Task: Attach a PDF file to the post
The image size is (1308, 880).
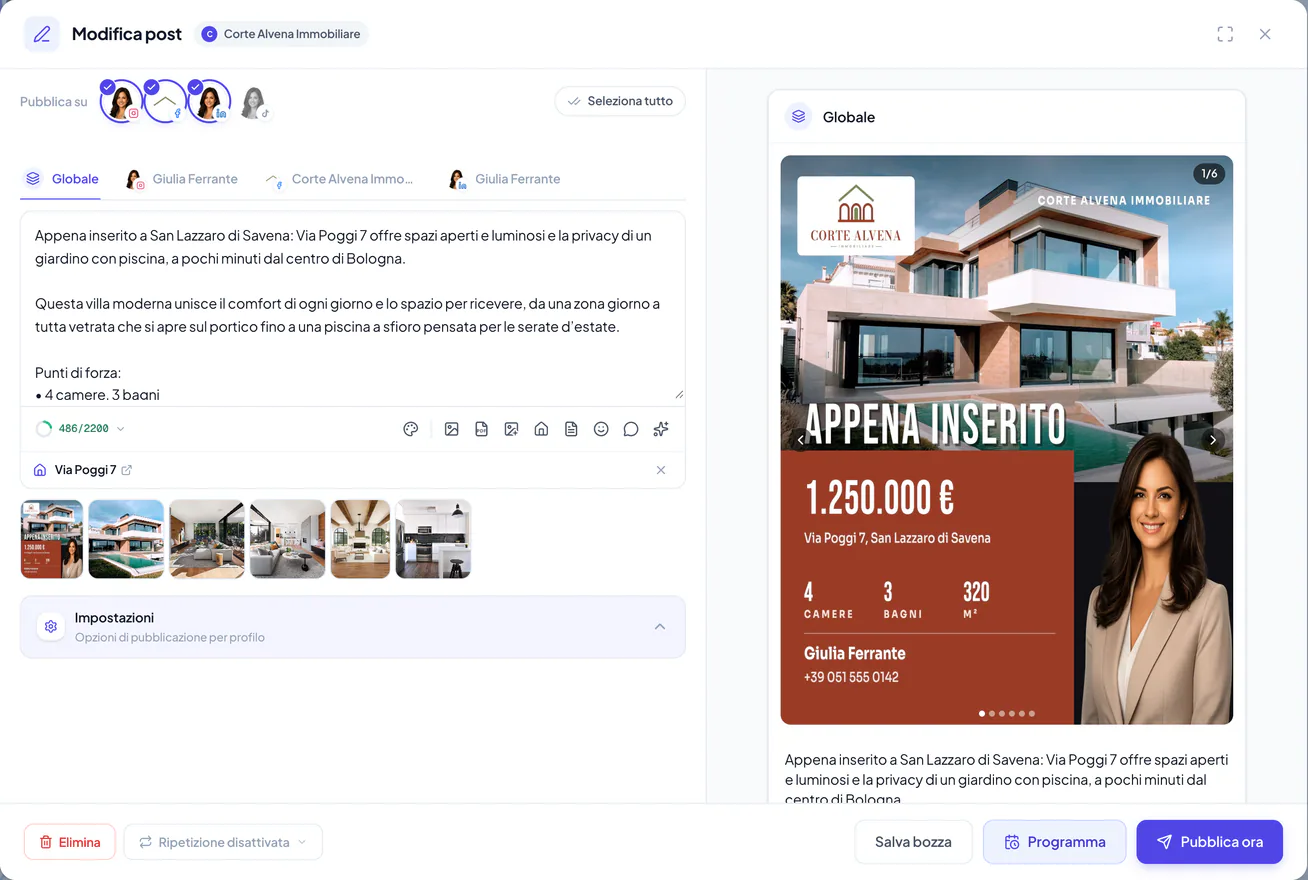Action: (481, 429)
